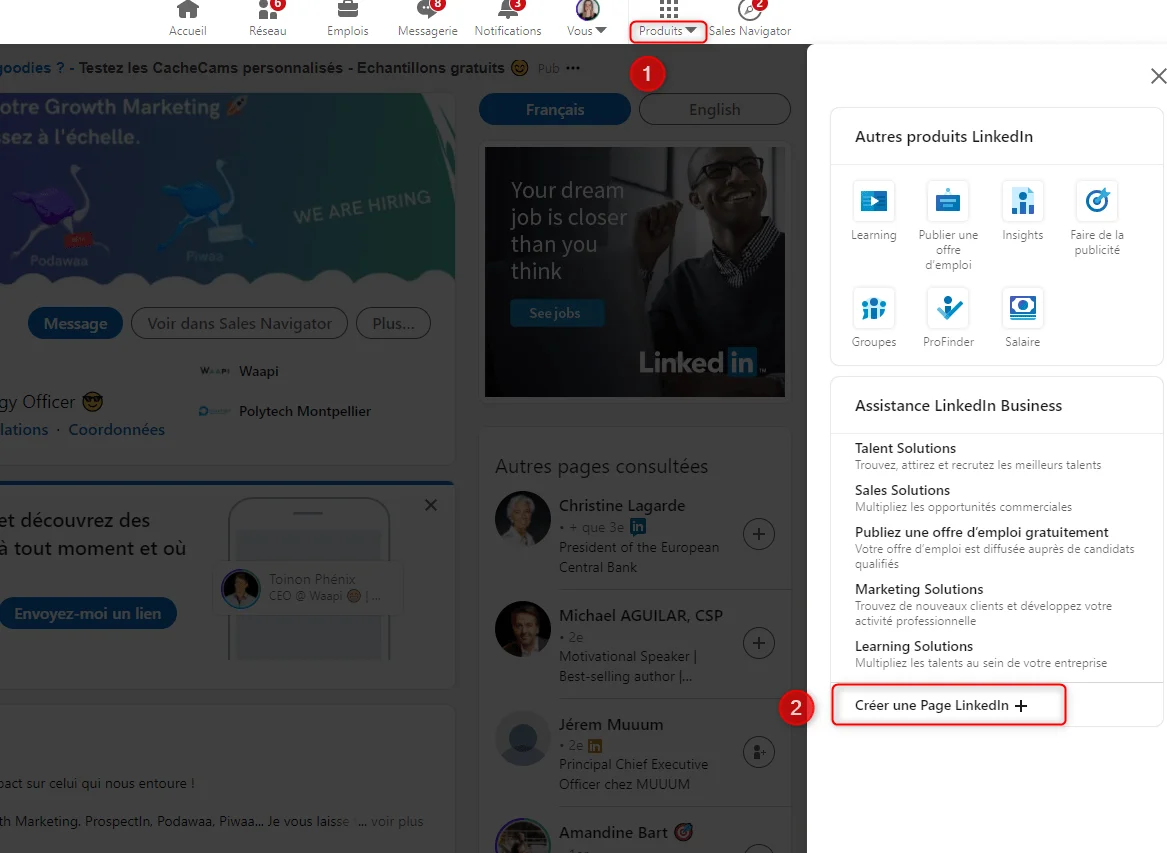Dismiss the mobile app promo card
This screenshot has height=853, width=1167.
(x=431, y=505)
